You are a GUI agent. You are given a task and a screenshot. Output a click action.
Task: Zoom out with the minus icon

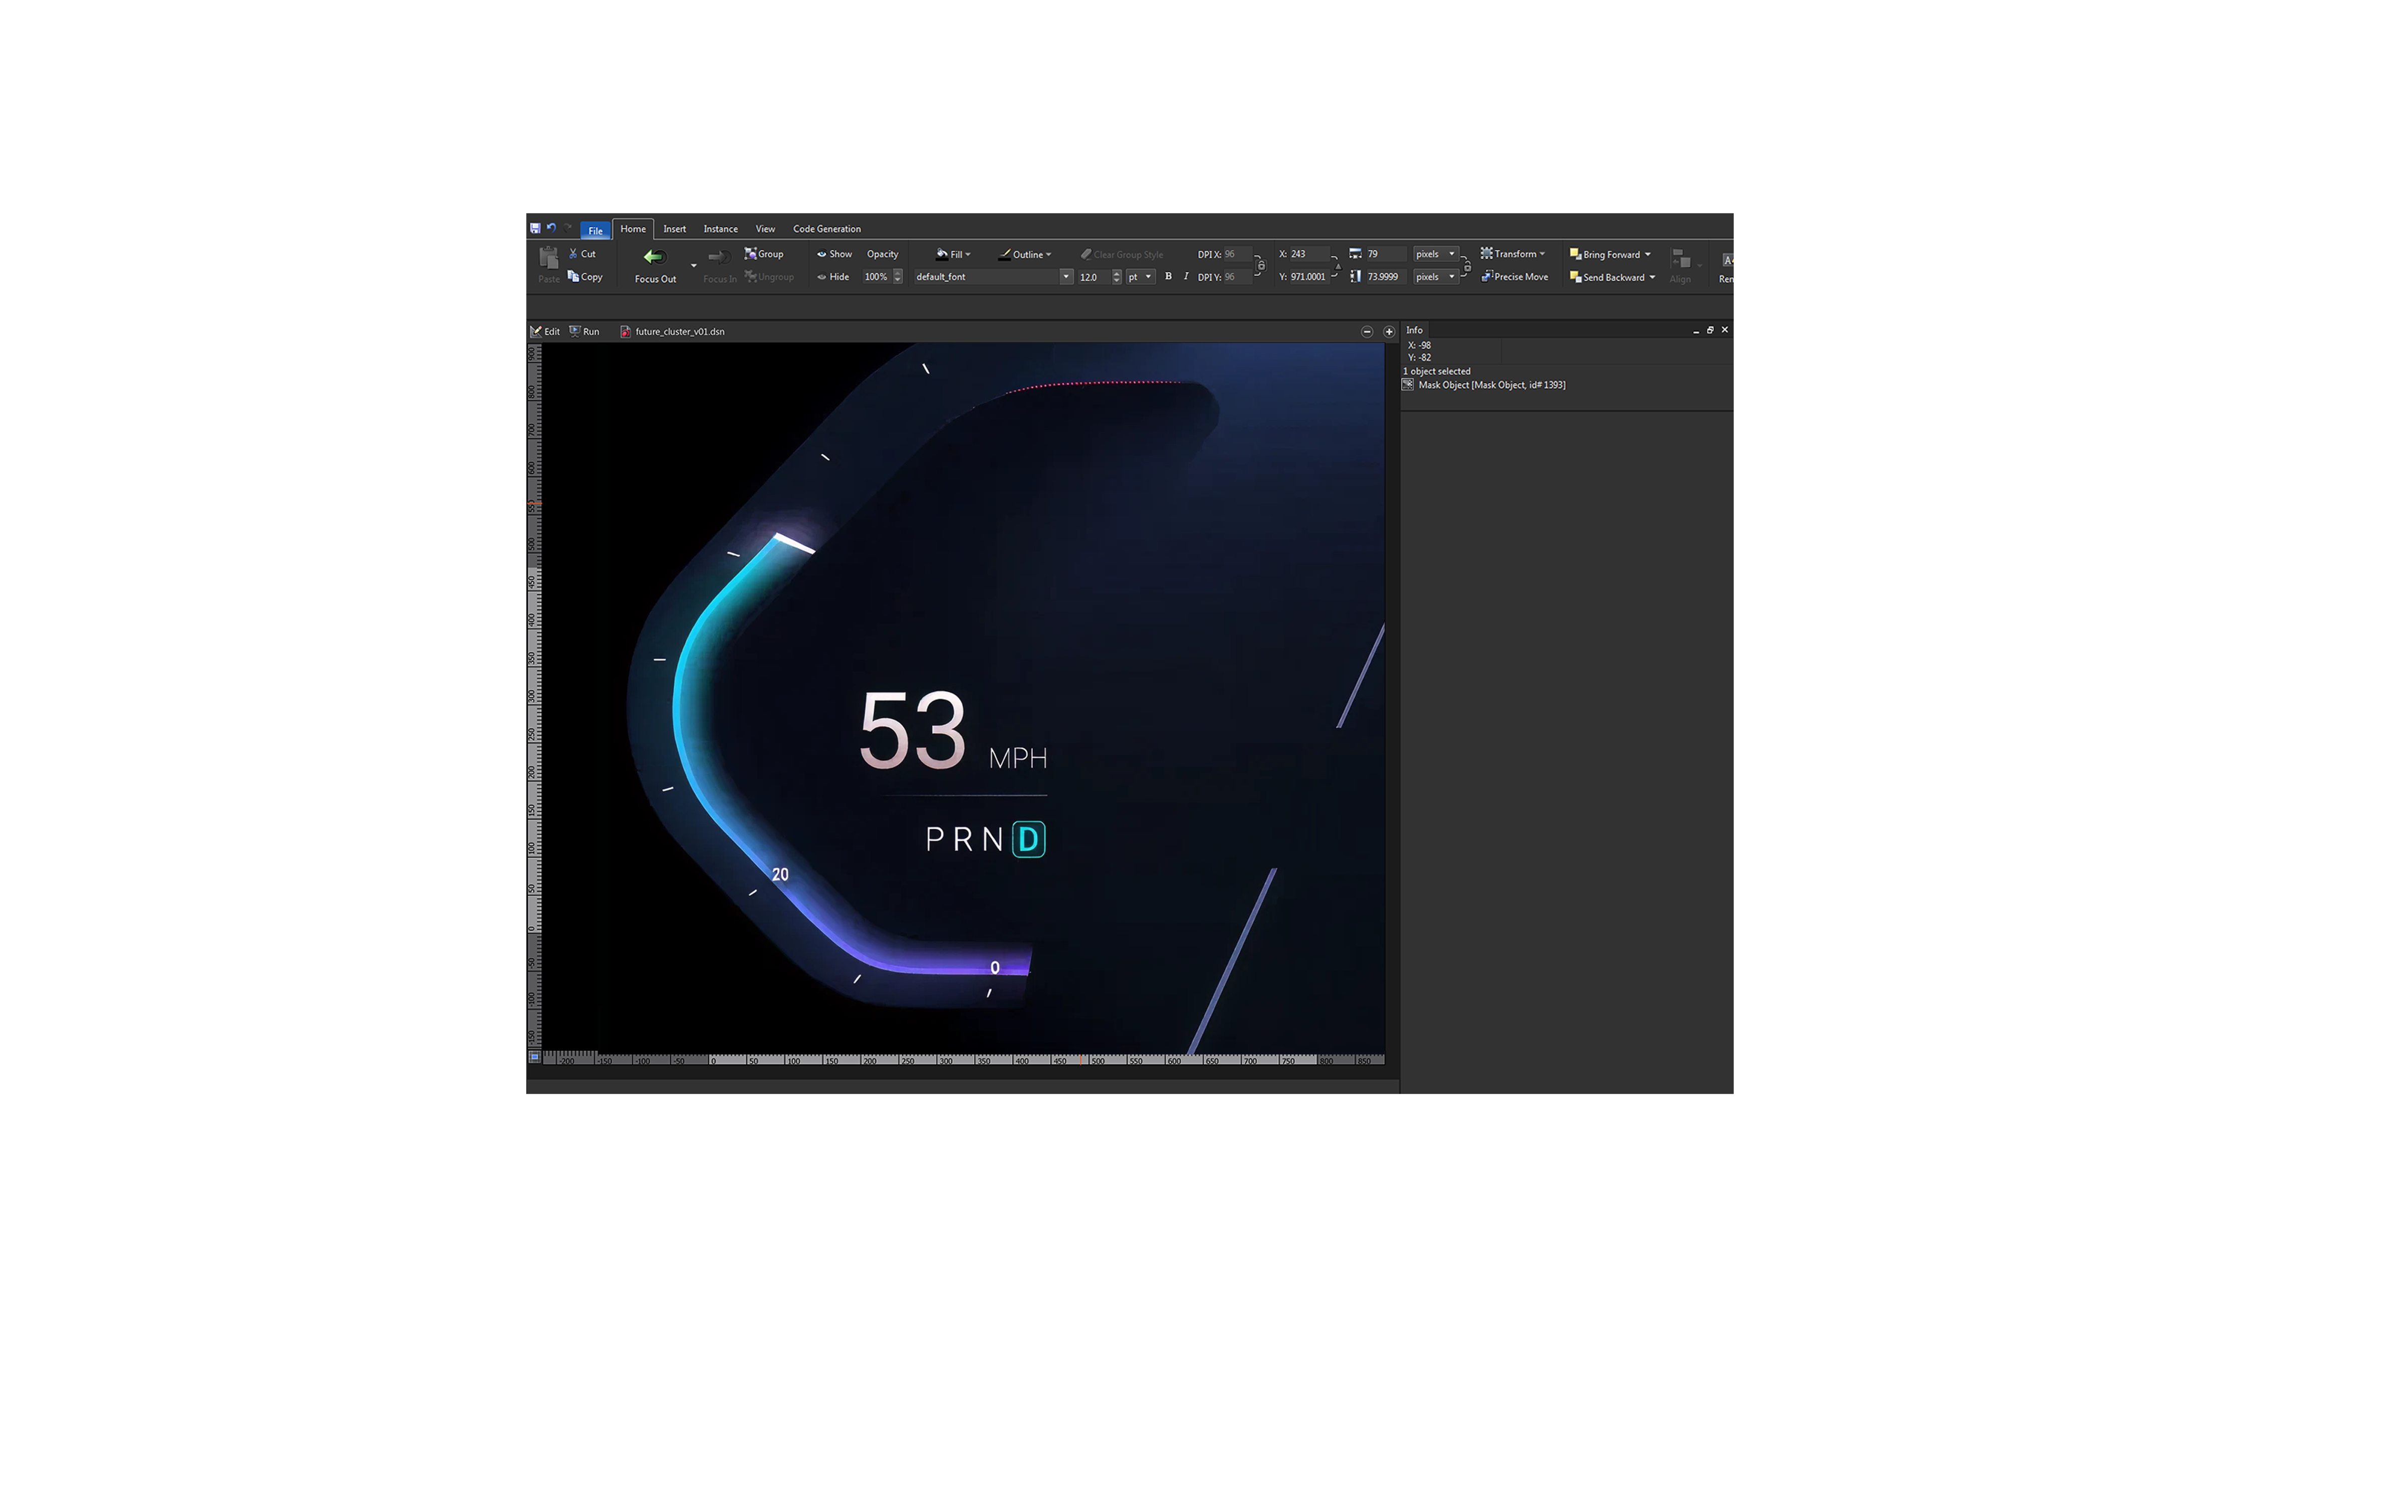pyautogui.click(x=1367, y=332)
